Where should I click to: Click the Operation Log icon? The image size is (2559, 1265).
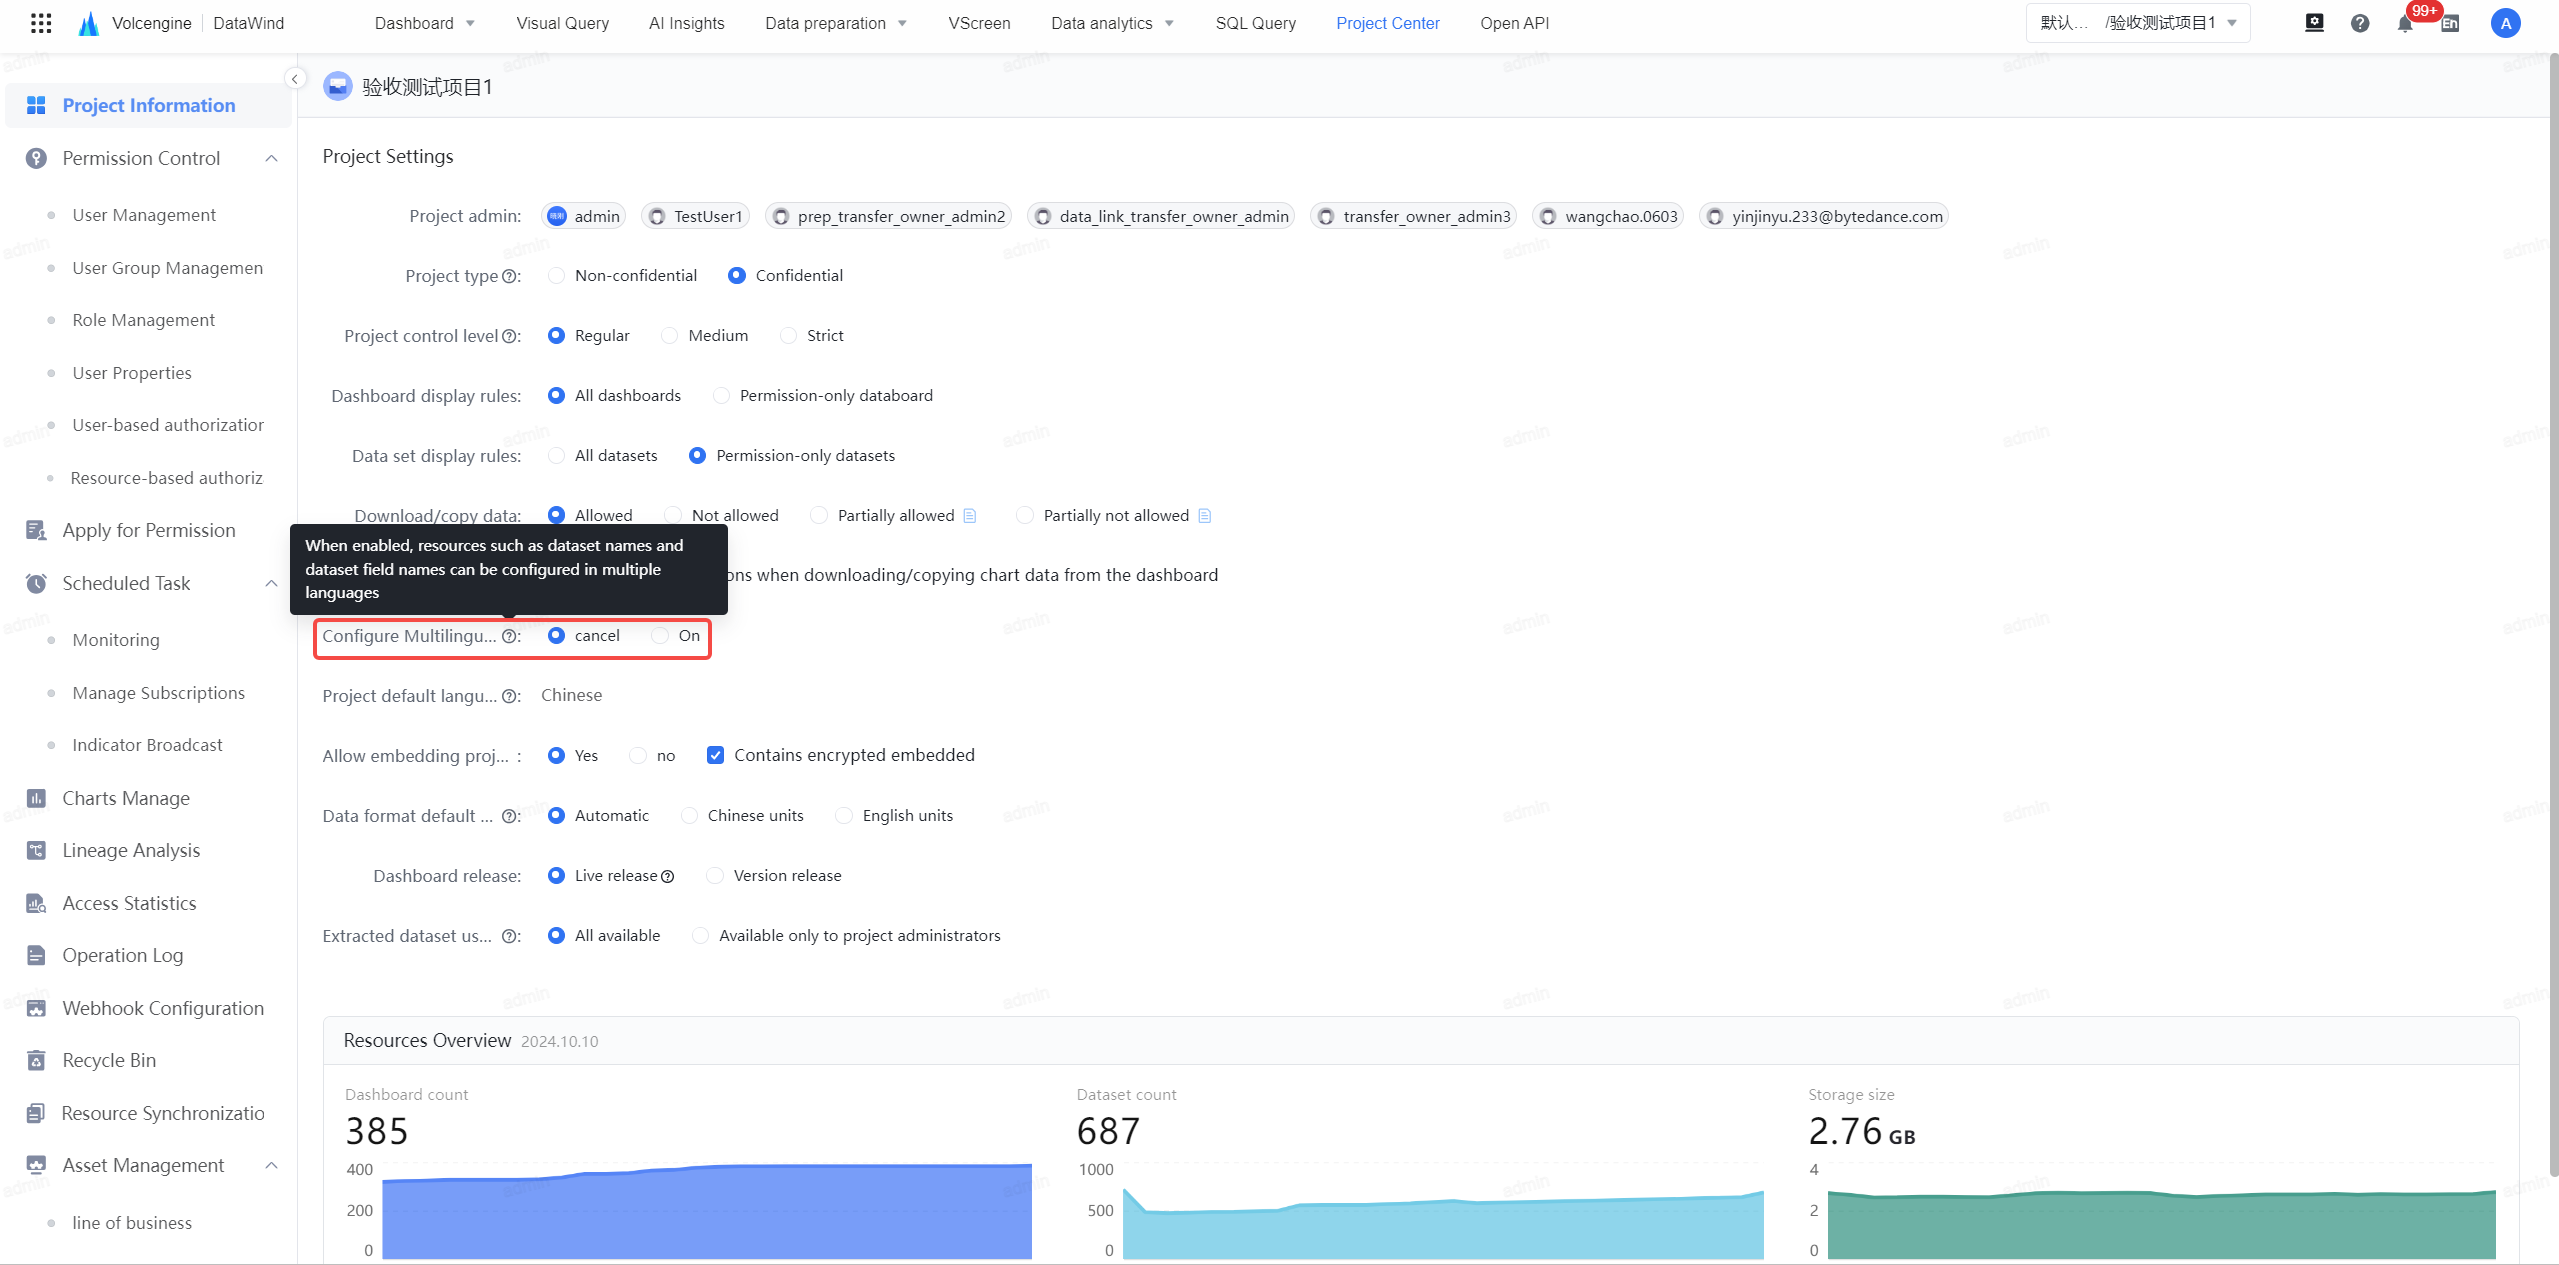(36, 955)
